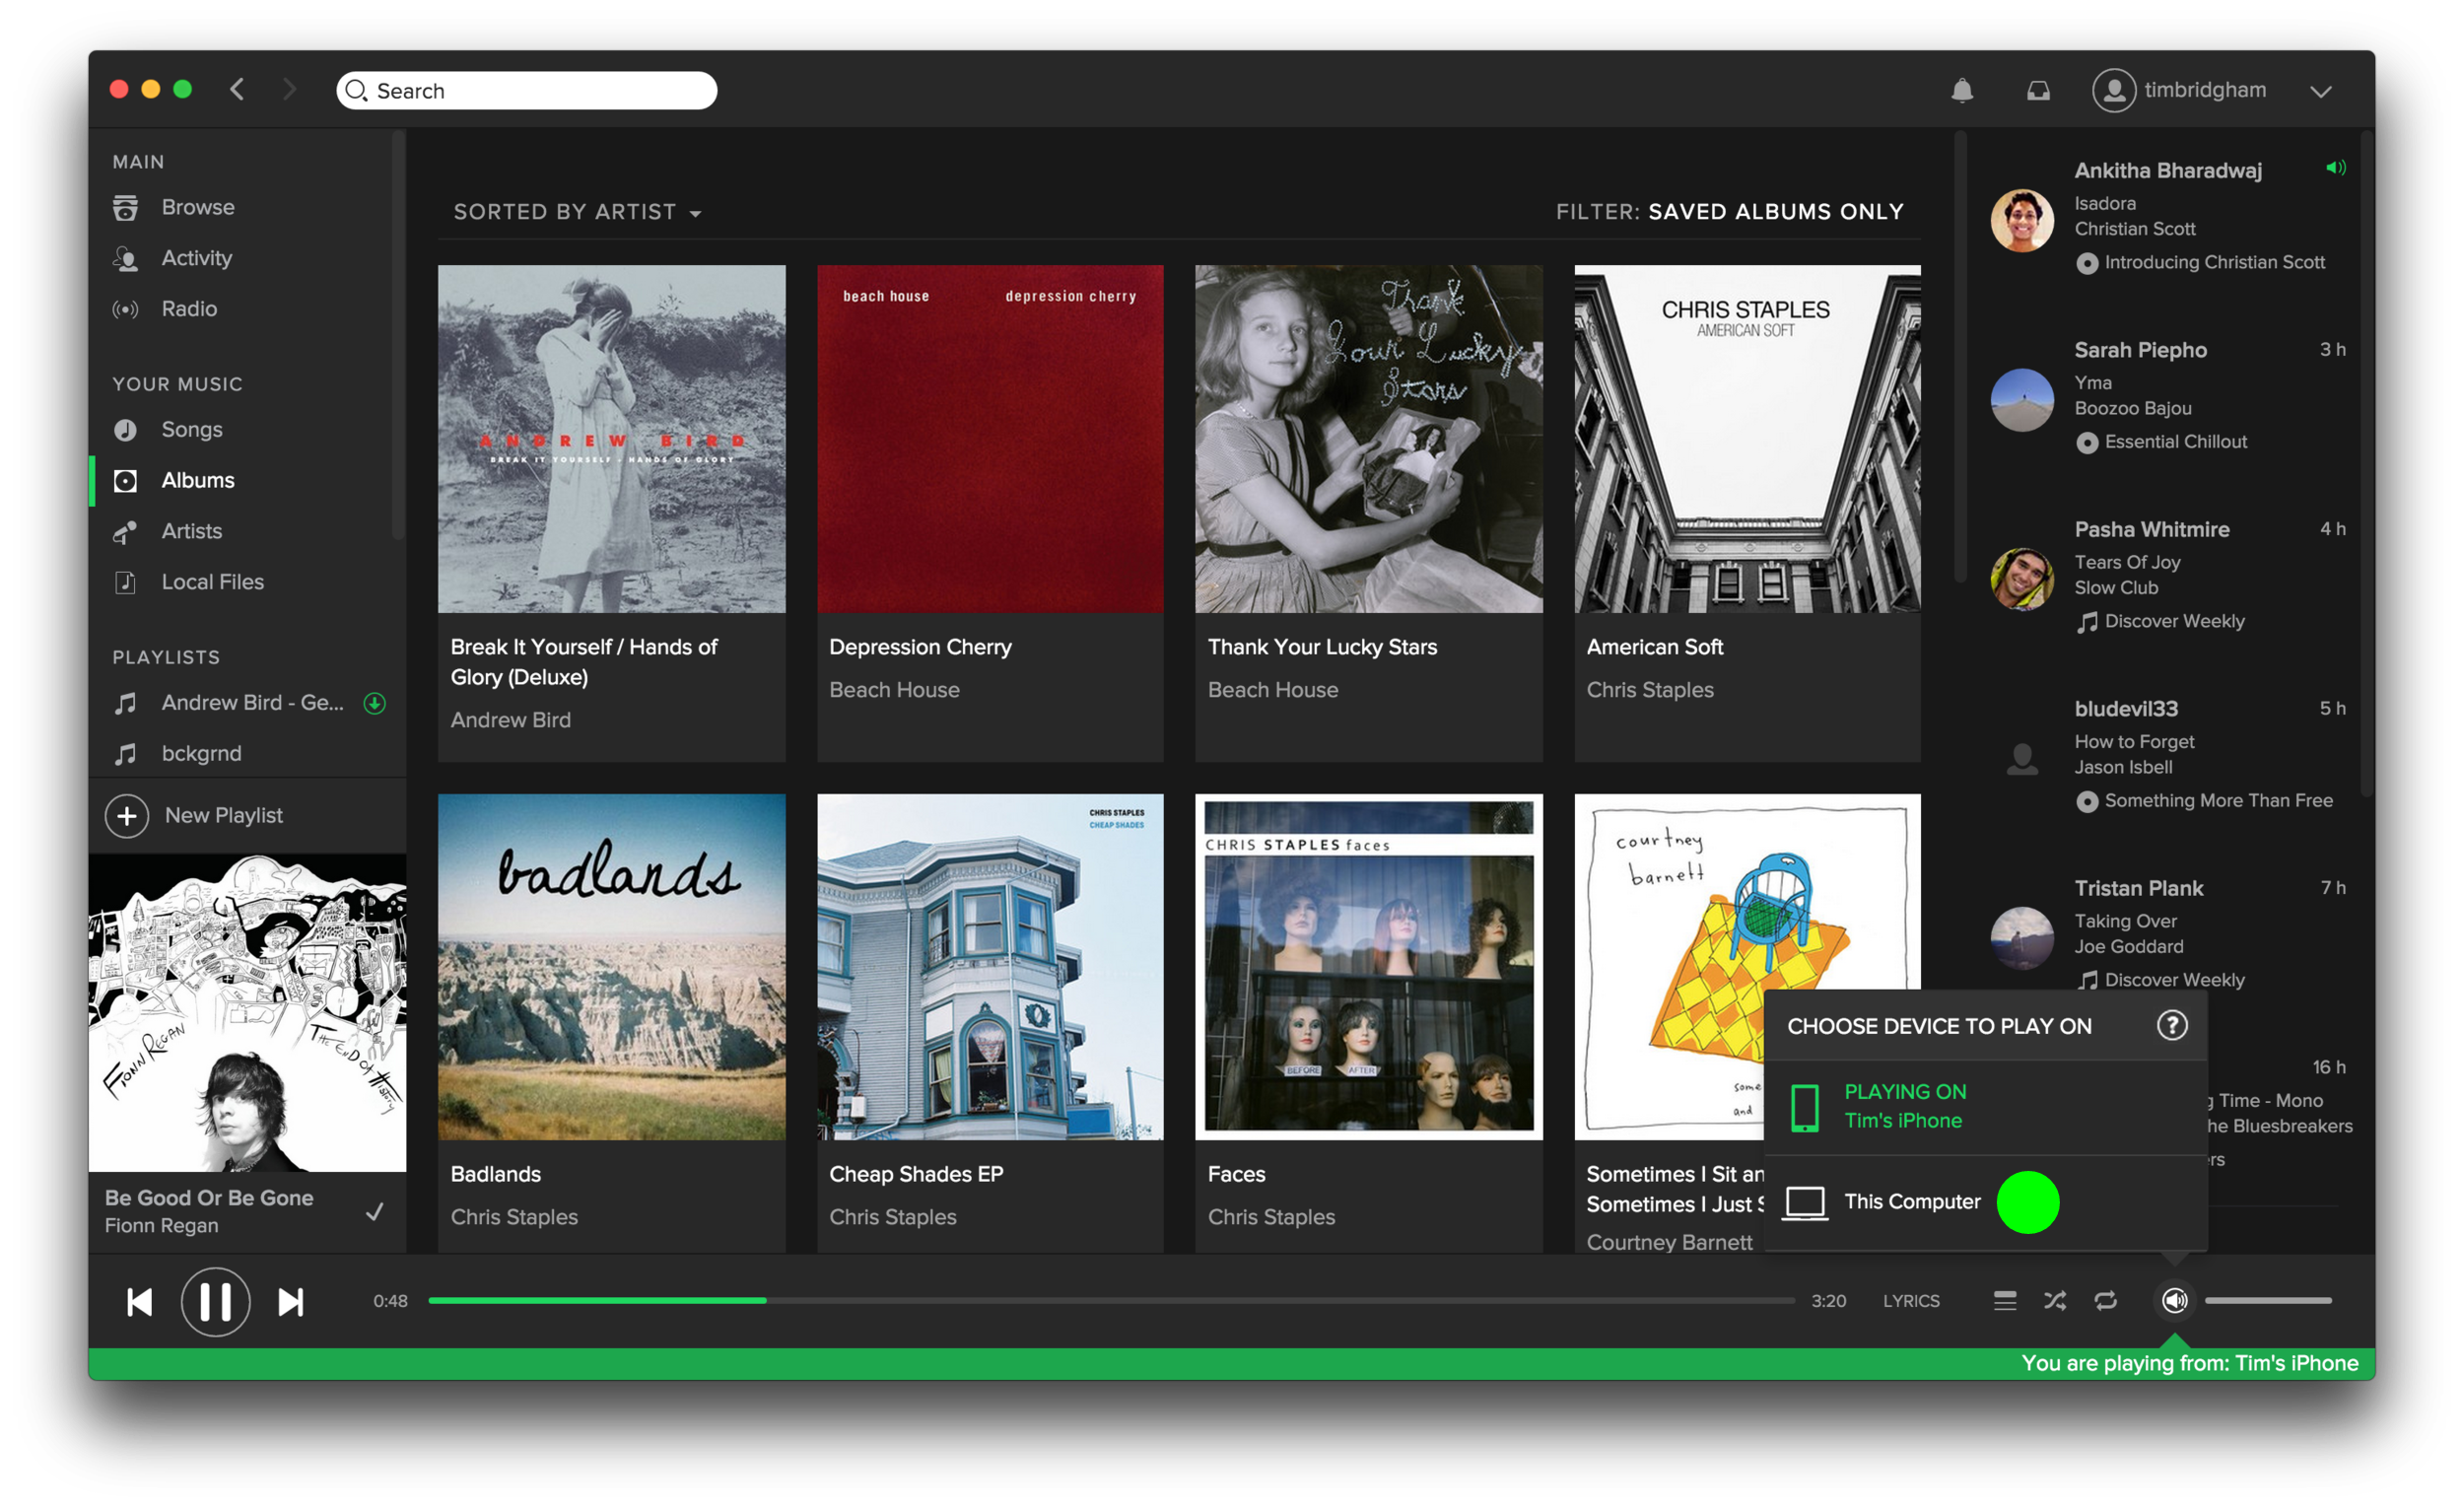The height and width of the screenshot is (1507, 2464).
Task: Open the Depression Cherry album cover
Action: click(x=990, y=438)
